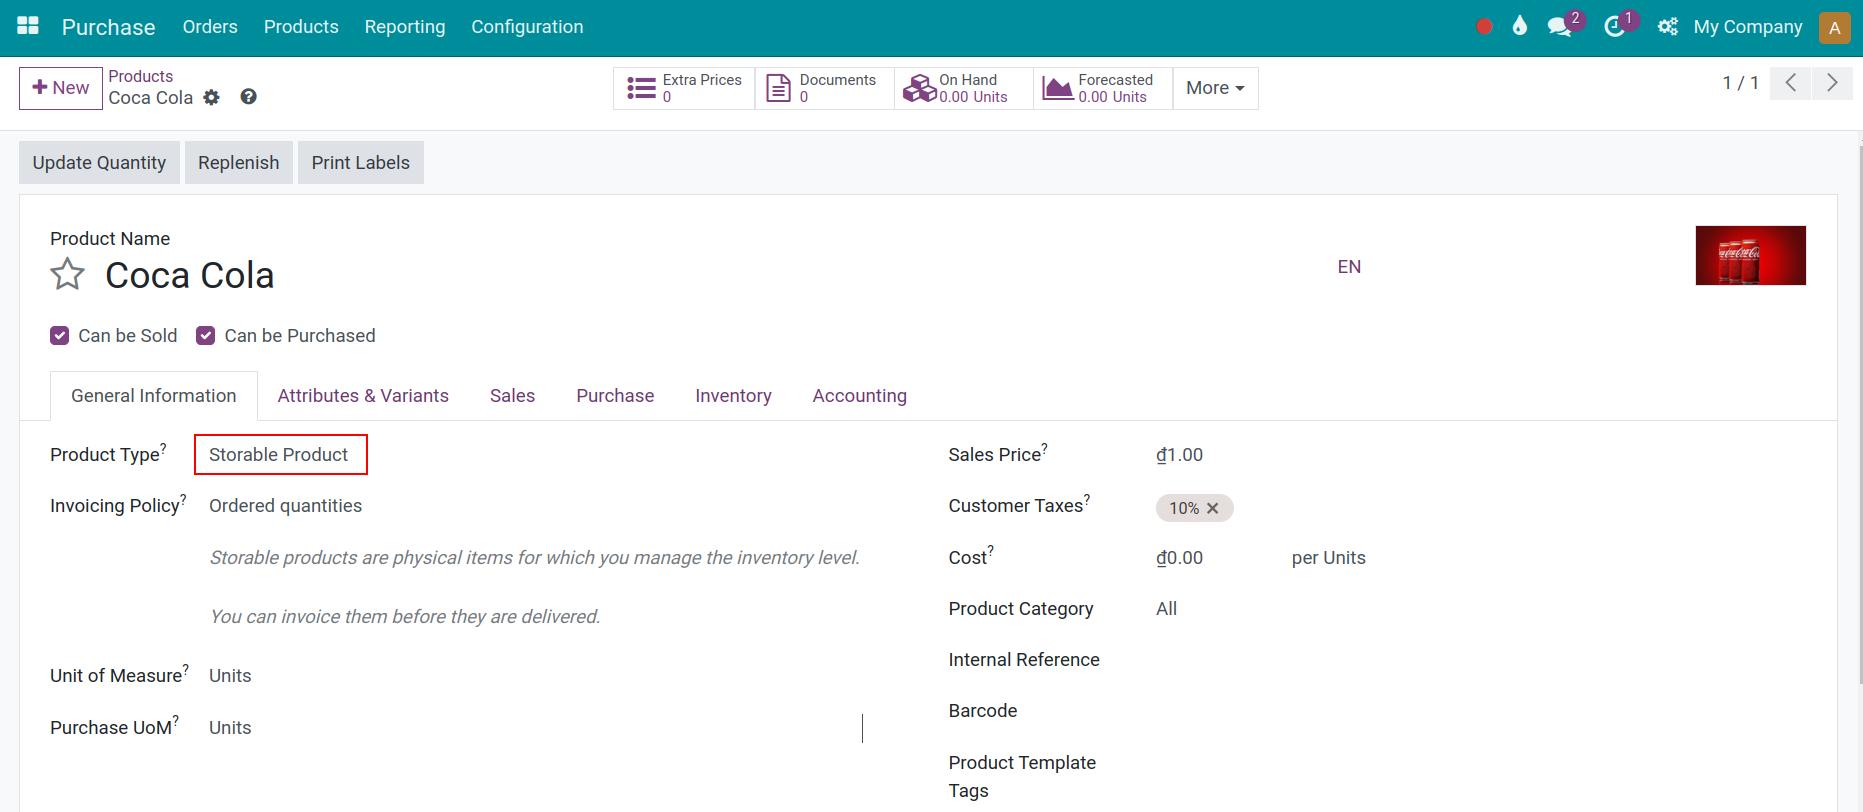Go to next record arrow

coord(1832,83)
